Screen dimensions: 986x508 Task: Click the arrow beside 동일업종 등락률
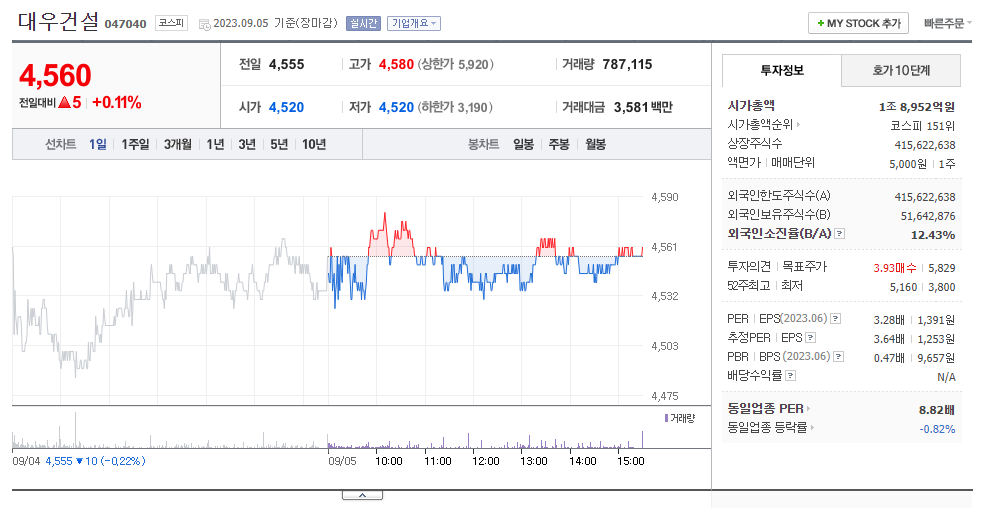[x=812, y=428]
